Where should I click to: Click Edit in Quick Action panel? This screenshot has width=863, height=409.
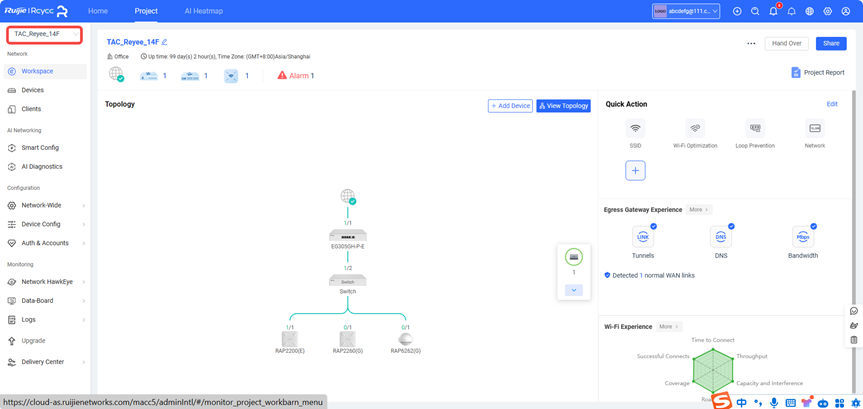tap(832, 104)
